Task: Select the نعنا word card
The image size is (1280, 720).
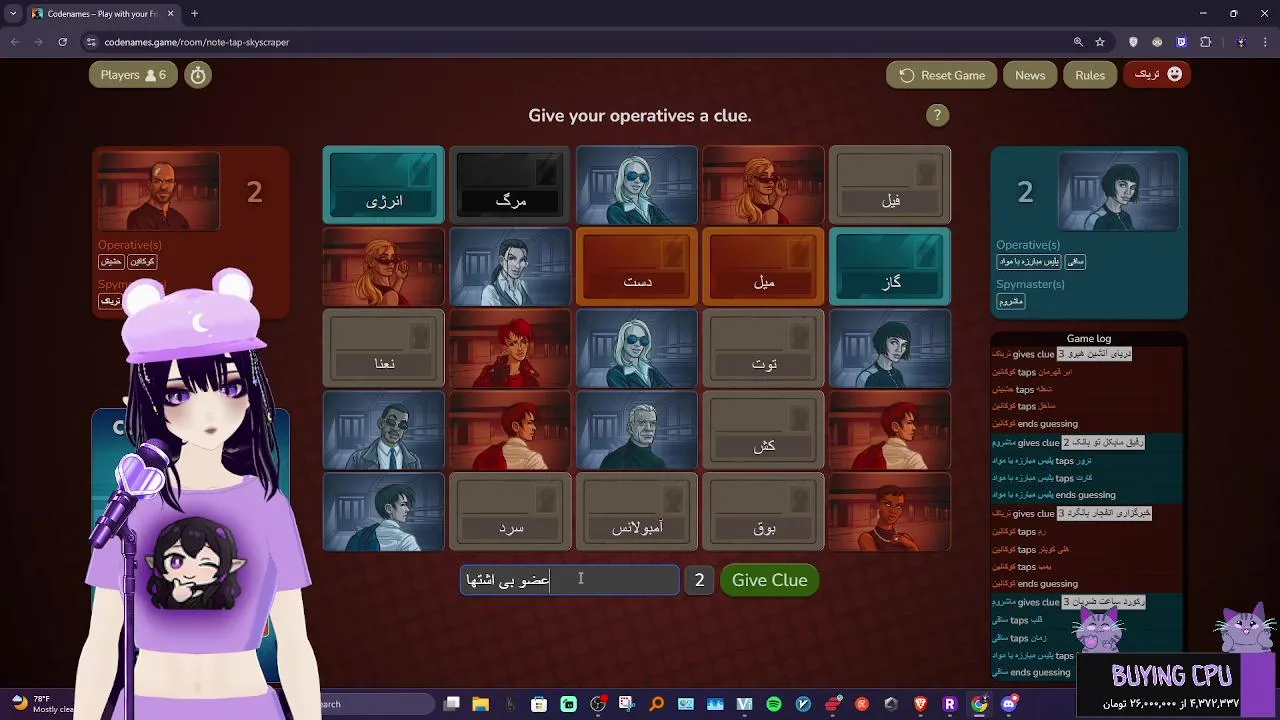Action: click(383, 348)
